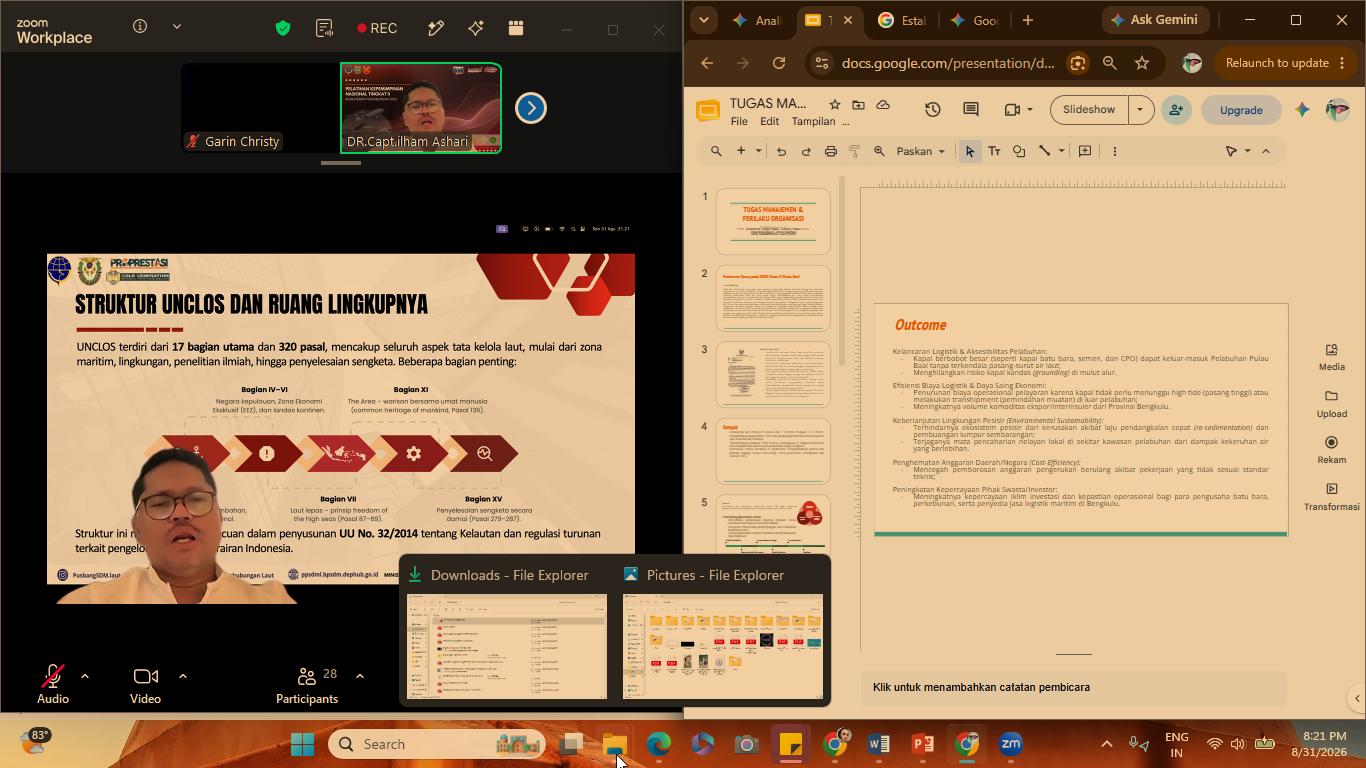Star the presentation title as favorite
Screen dimensions: 1366x768
coord(834,104)
